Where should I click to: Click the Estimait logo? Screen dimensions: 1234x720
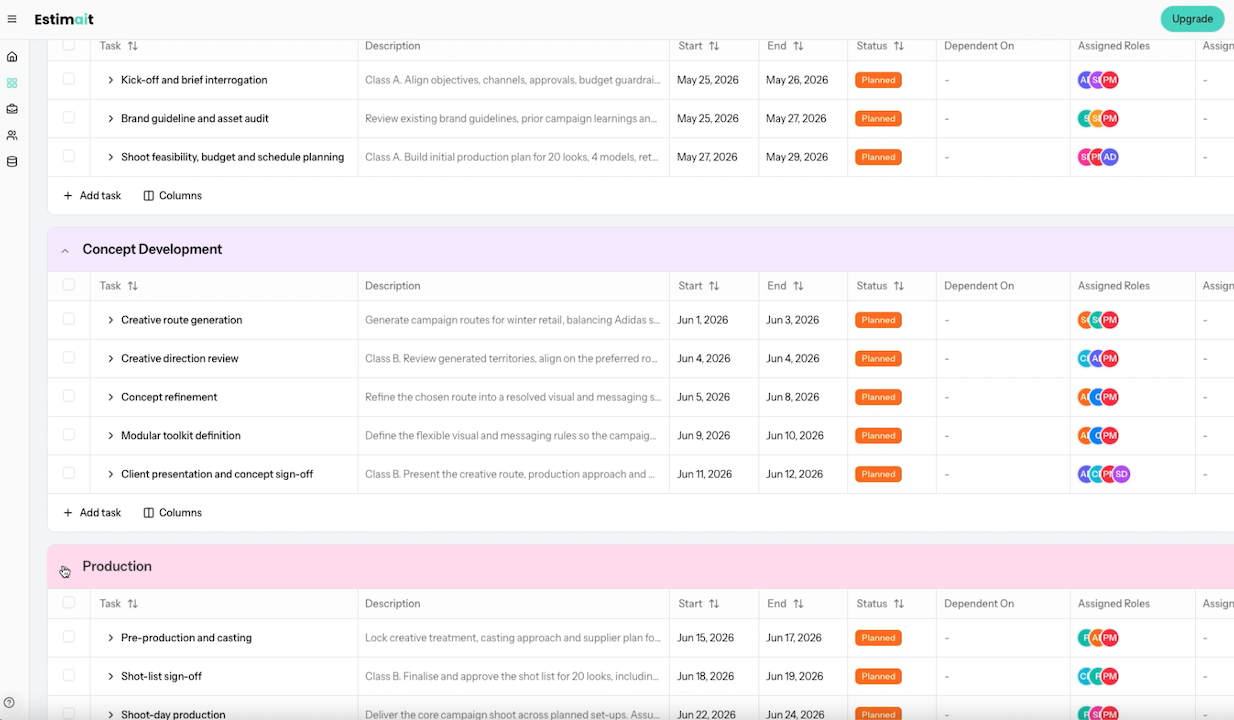(64, 19)
